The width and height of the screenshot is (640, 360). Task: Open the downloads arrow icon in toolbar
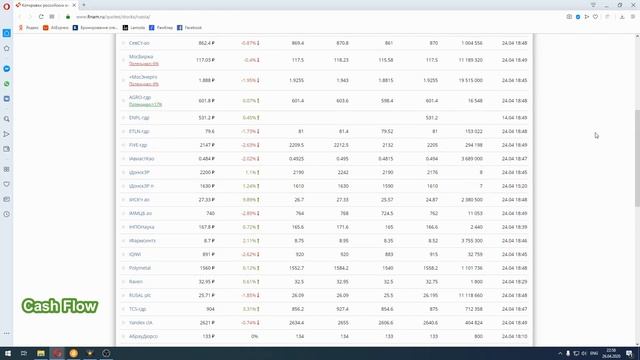tap(622, 17)
